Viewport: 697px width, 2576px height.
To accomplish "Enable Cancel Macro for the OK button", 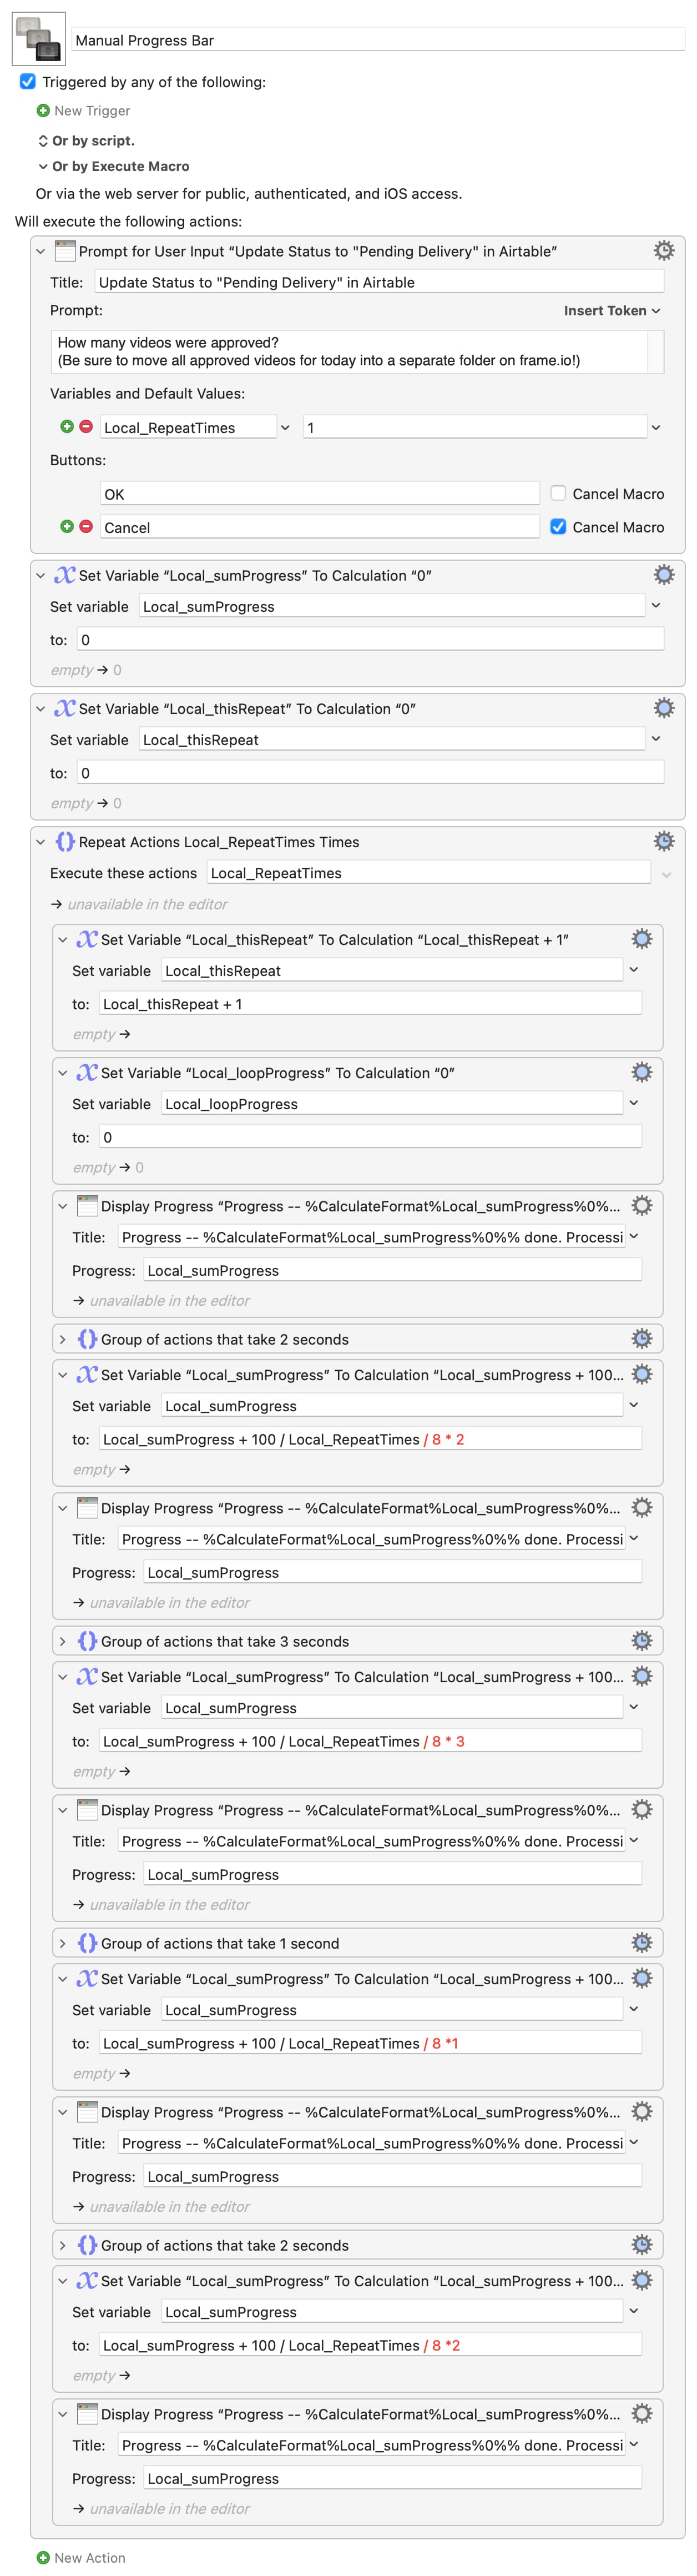I will [x=558, y=493].
